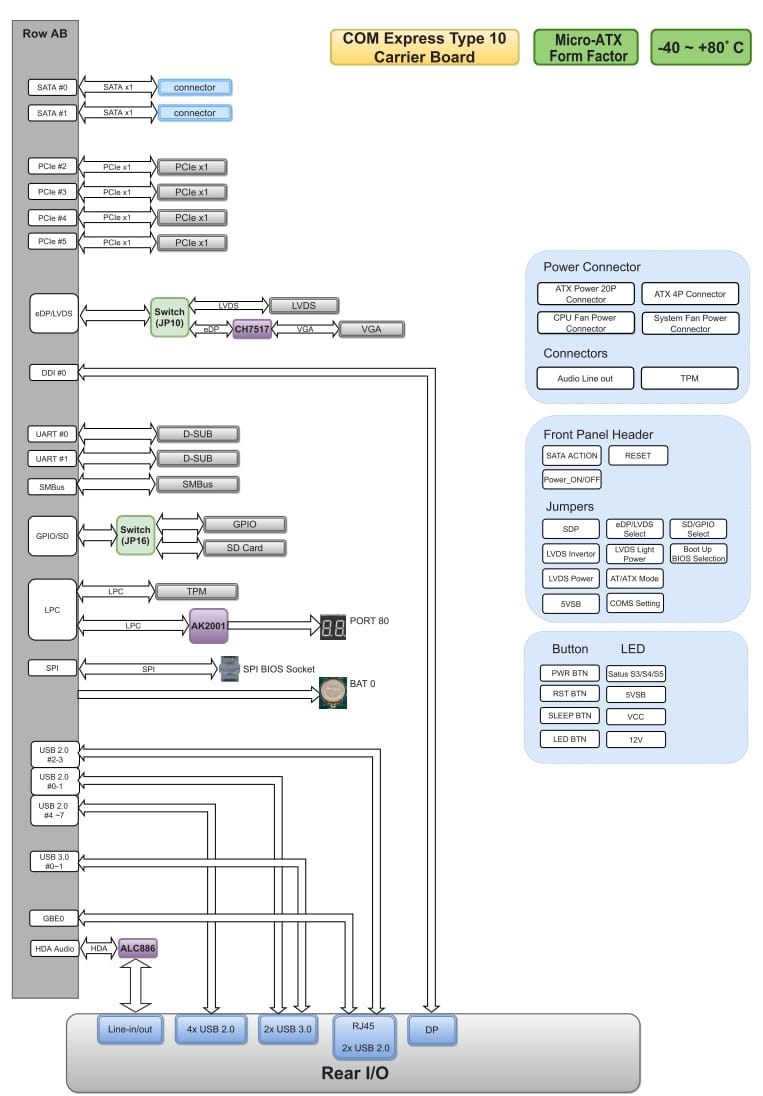Select the SD Card block

(245, 548)
